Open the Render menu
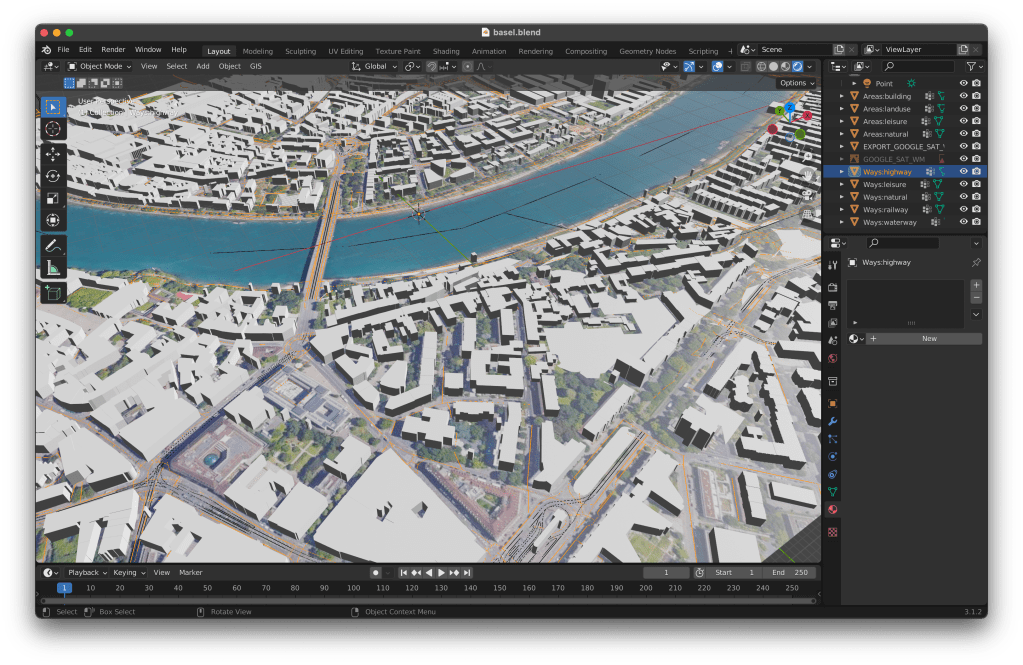 pyautogui.click(x=113, y=49)
